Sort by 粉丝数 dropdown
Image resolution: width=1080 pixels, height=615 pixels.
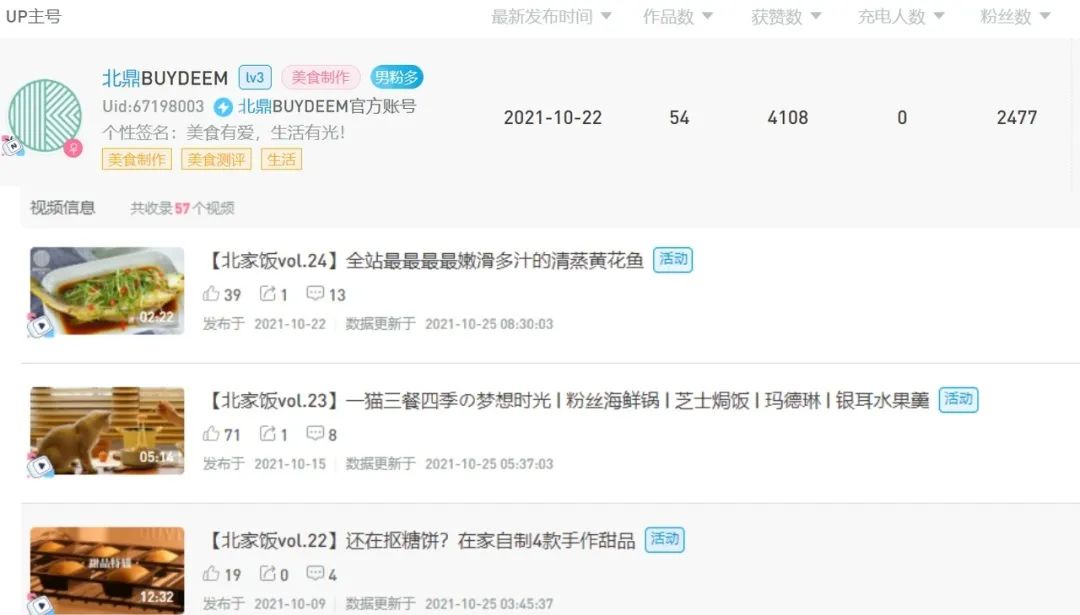(x=1015, y=16)
